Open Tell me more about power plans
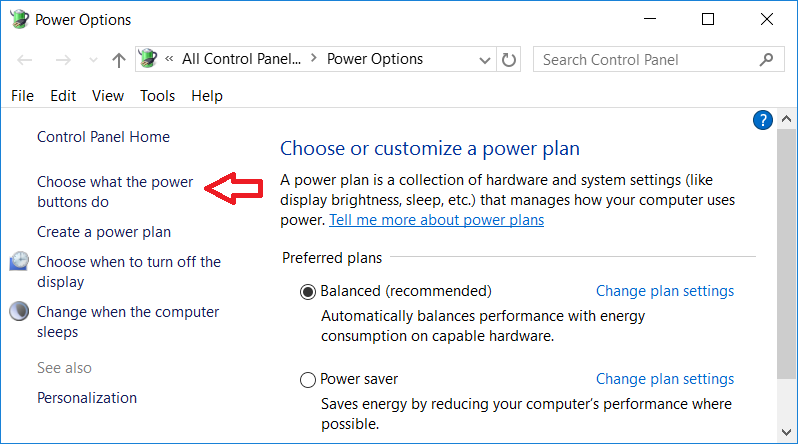This screenshot has height=444, width=798. 436,220
